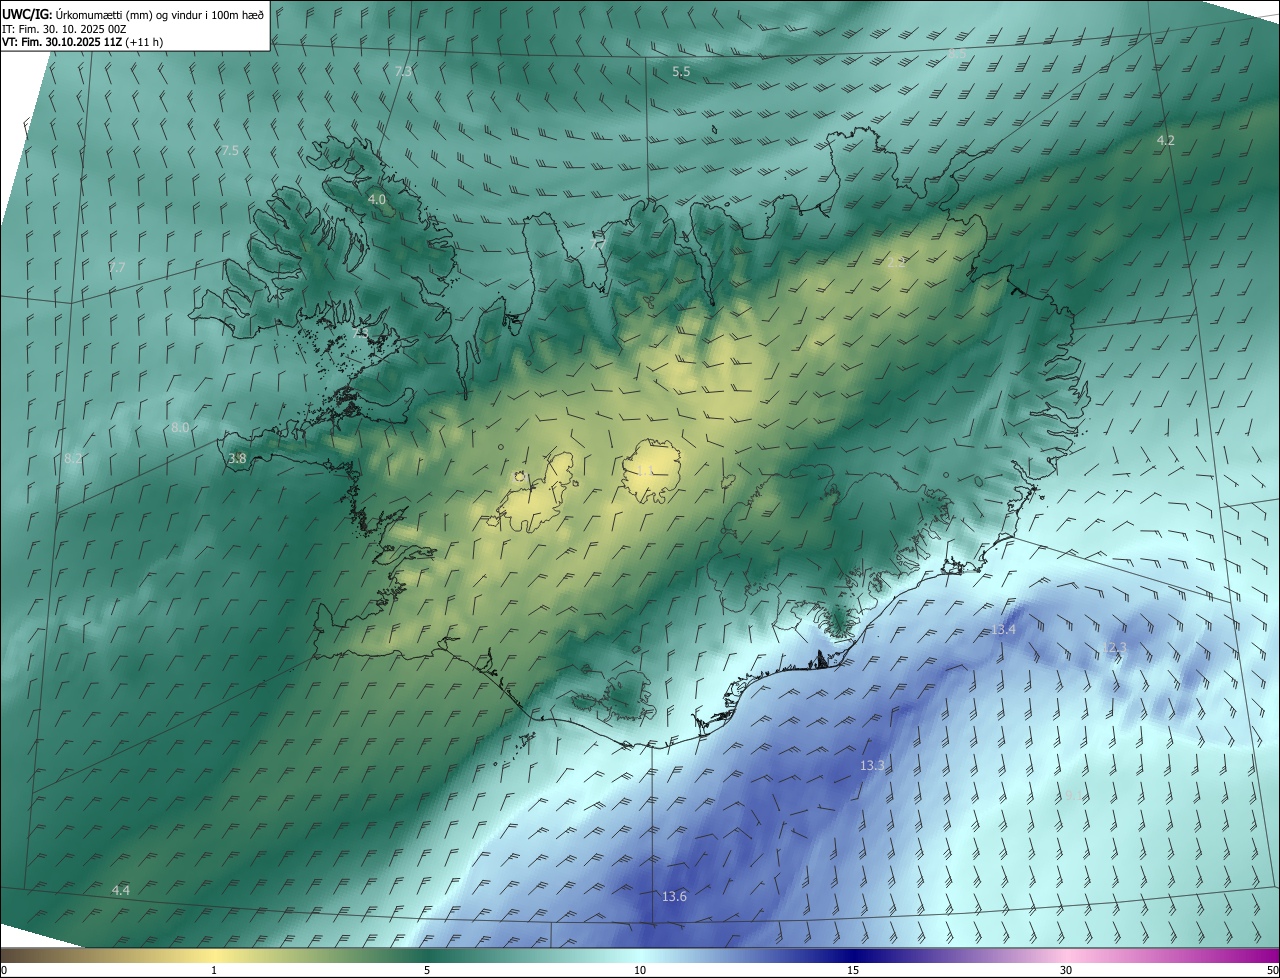The width and height of the screenshot is (1280, 978).
Task: Click the map value label 8.0
Action: pos(180,428)
